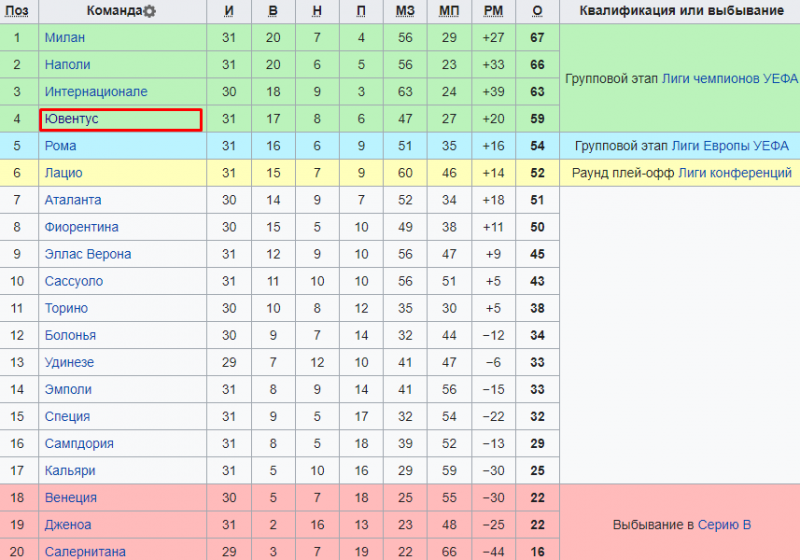Image resolution: width=800 pixels, height=560 pixels.
Task: Follow the Лиги Европы УЕФА link
Action: [x=730, y=146]
